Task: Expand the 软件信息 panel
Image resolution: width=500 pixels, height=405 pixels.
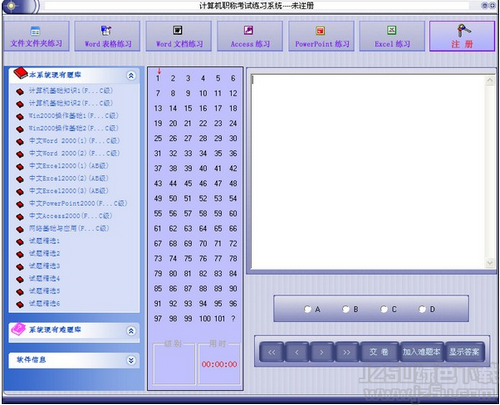Action: [x=131, y=360]
